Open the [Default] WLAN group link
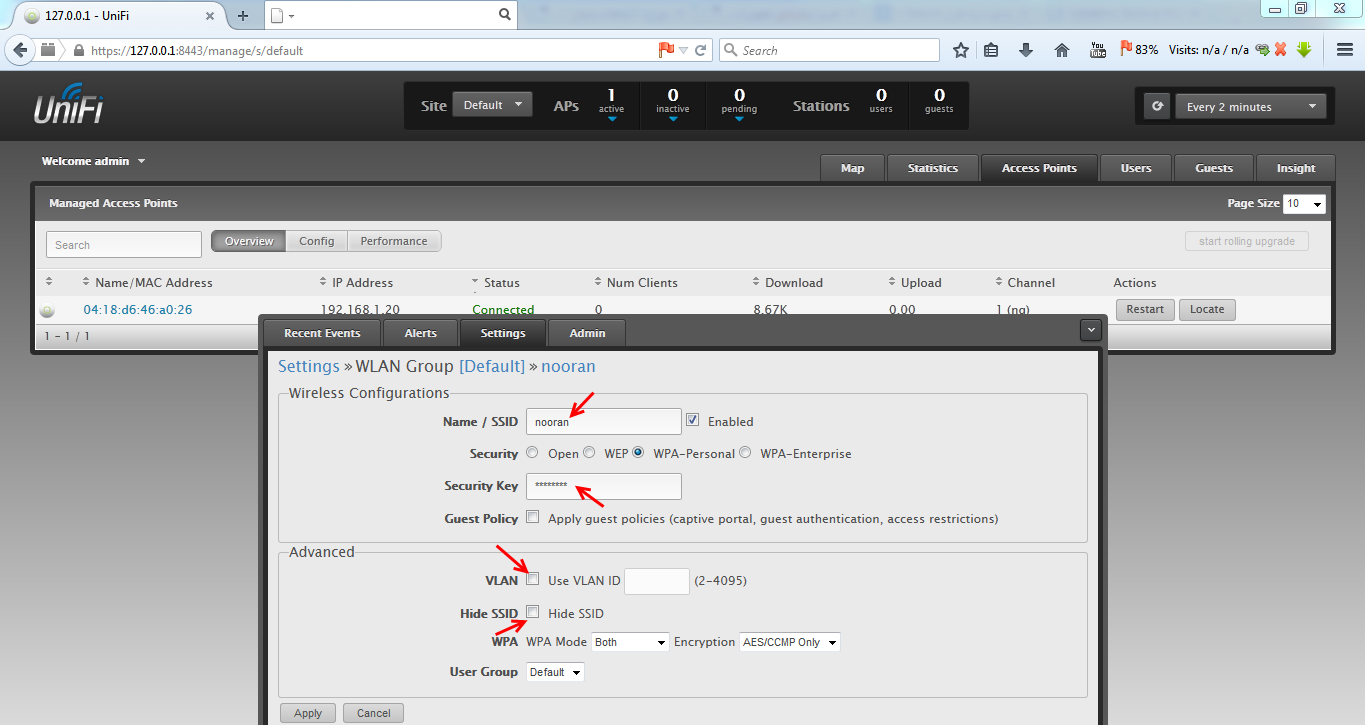The height and width of the screenshot is (725, 1365). [492, 366]
